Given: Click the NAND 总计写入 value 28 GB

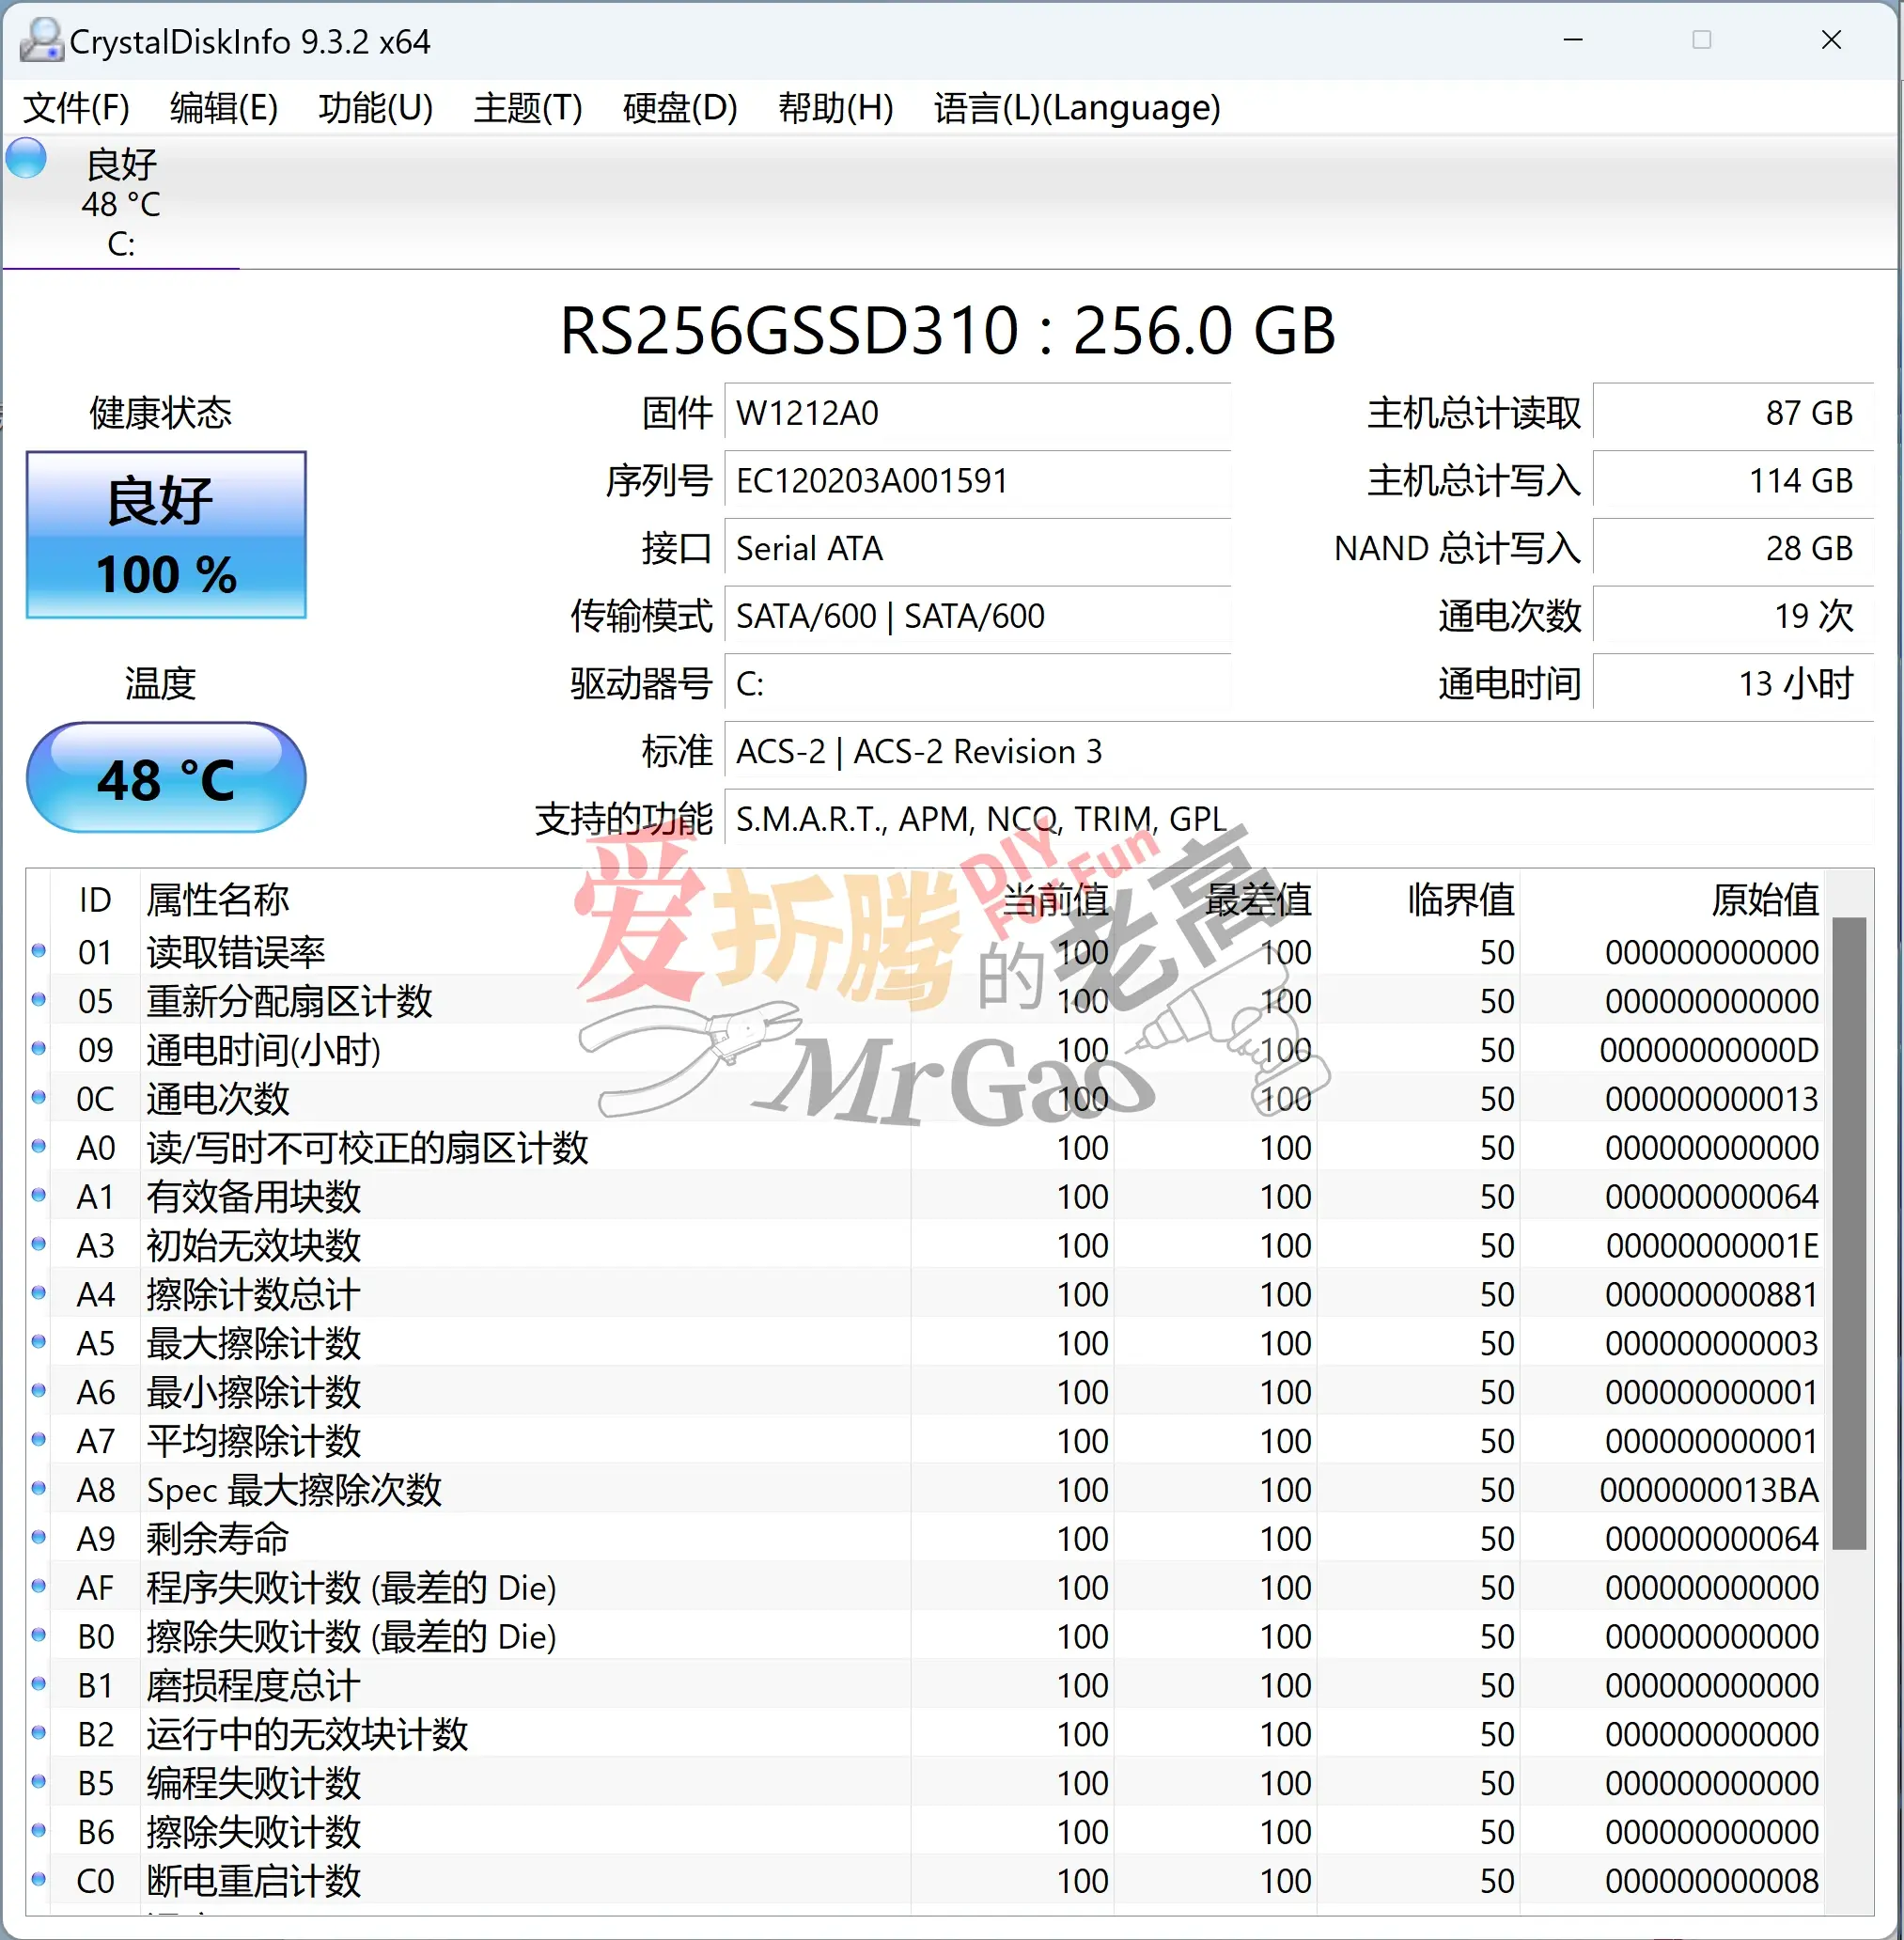Looking at the screenshot, I should click(x=1732, y=548).
